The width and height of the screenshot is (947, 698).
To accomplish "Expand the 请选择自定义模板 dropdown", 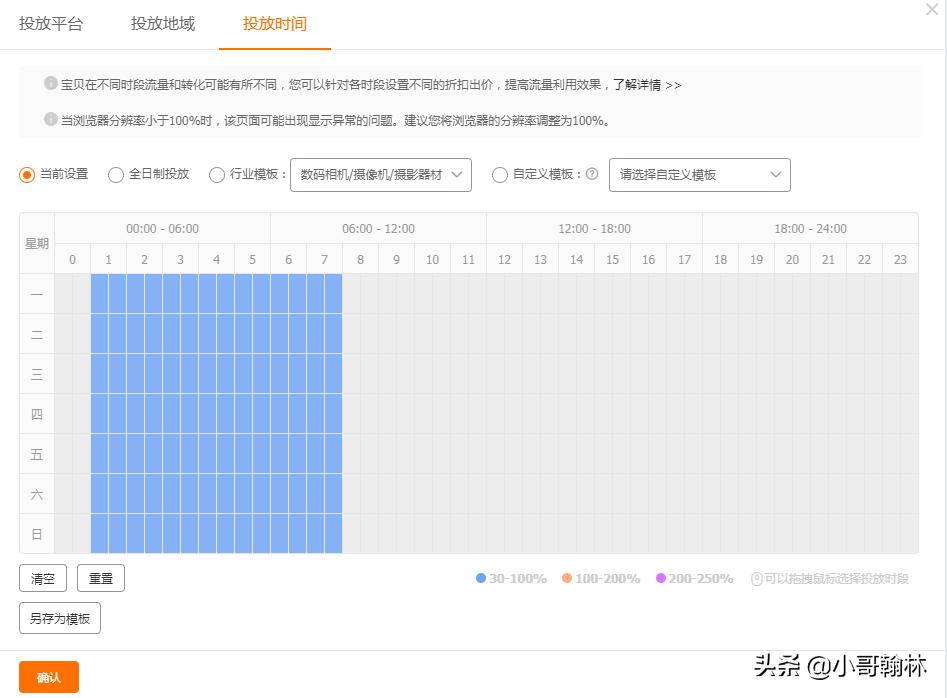I will coord(699,175).
